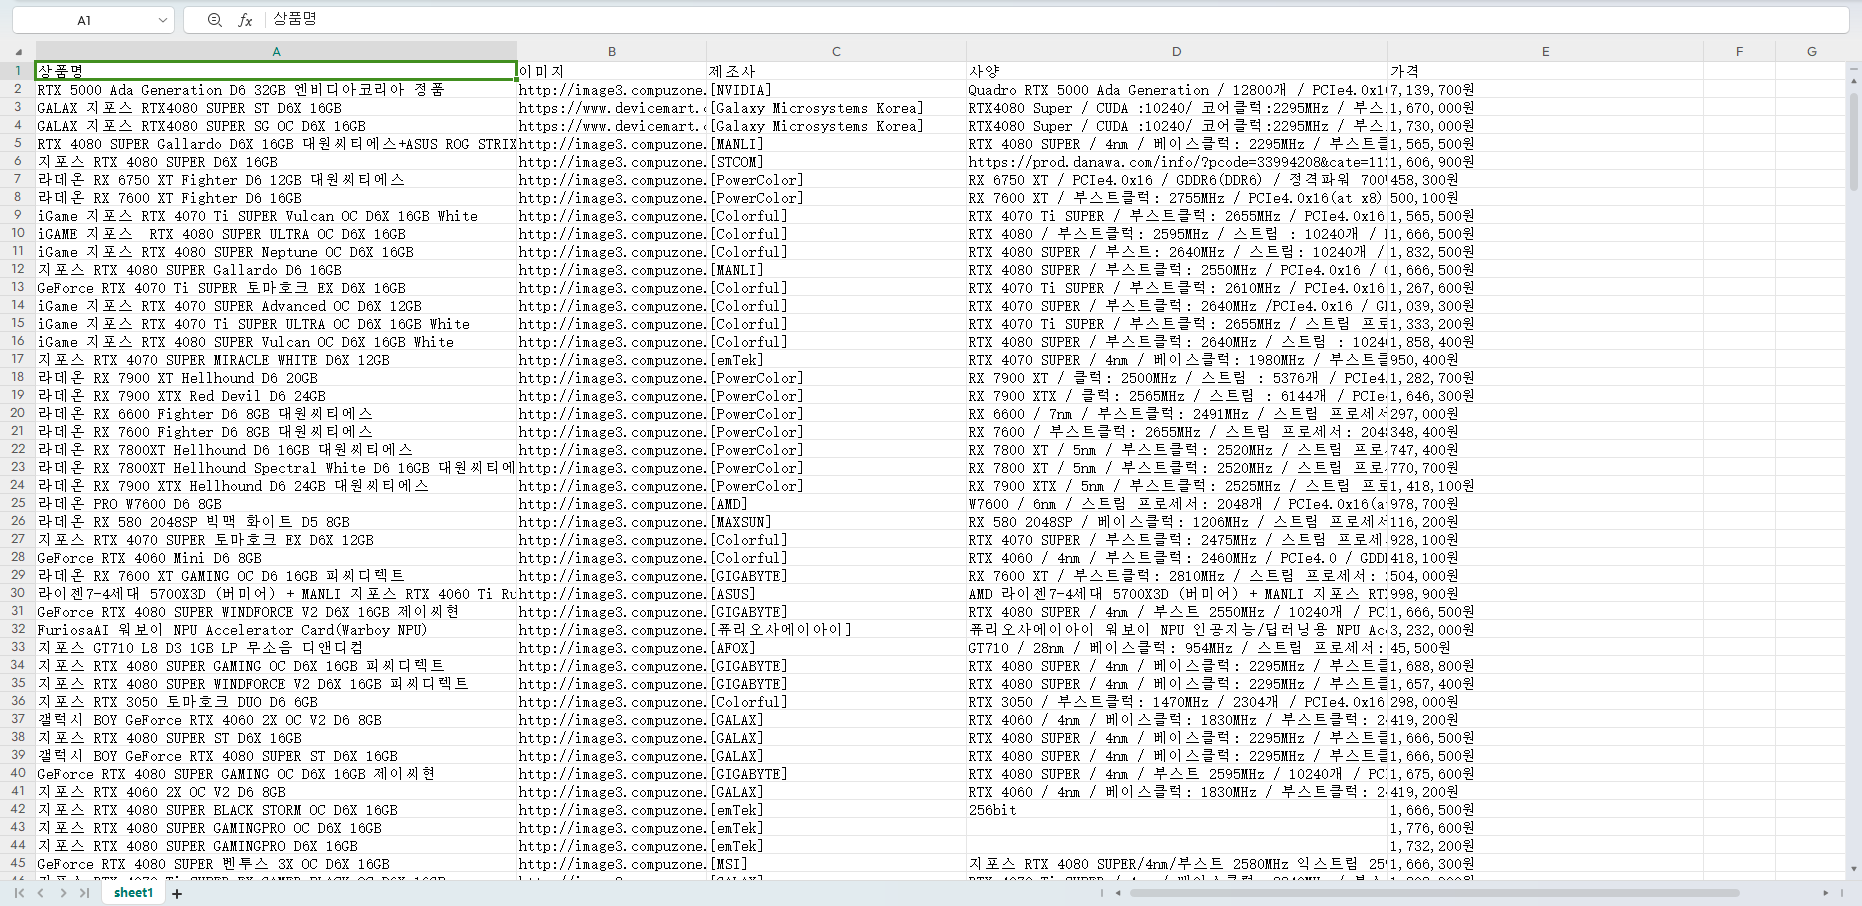This screenshot has width=1862, height=906.
Task: Open the fx insert function icon
Action: (x=245, y=20)
